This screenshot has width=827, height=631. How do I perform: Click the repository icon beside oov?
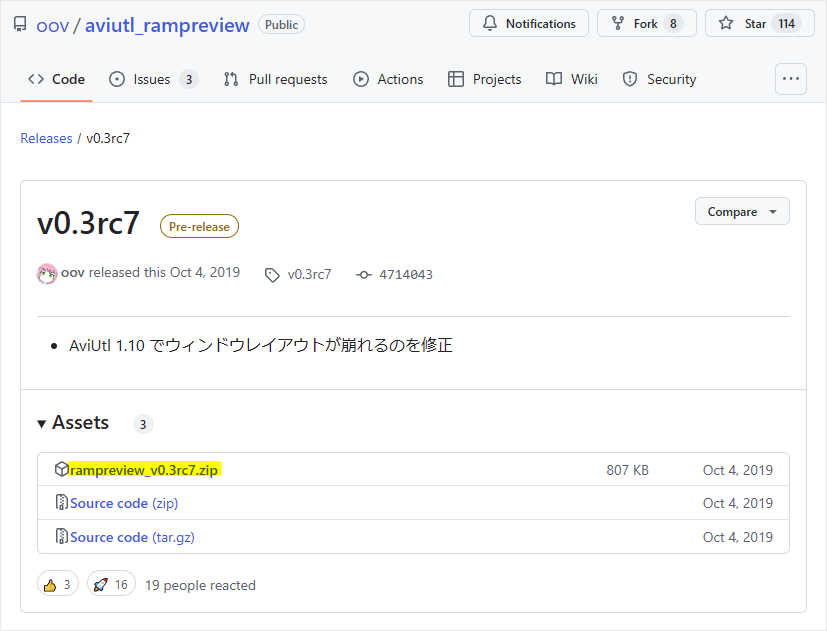(x=20, y=24)
